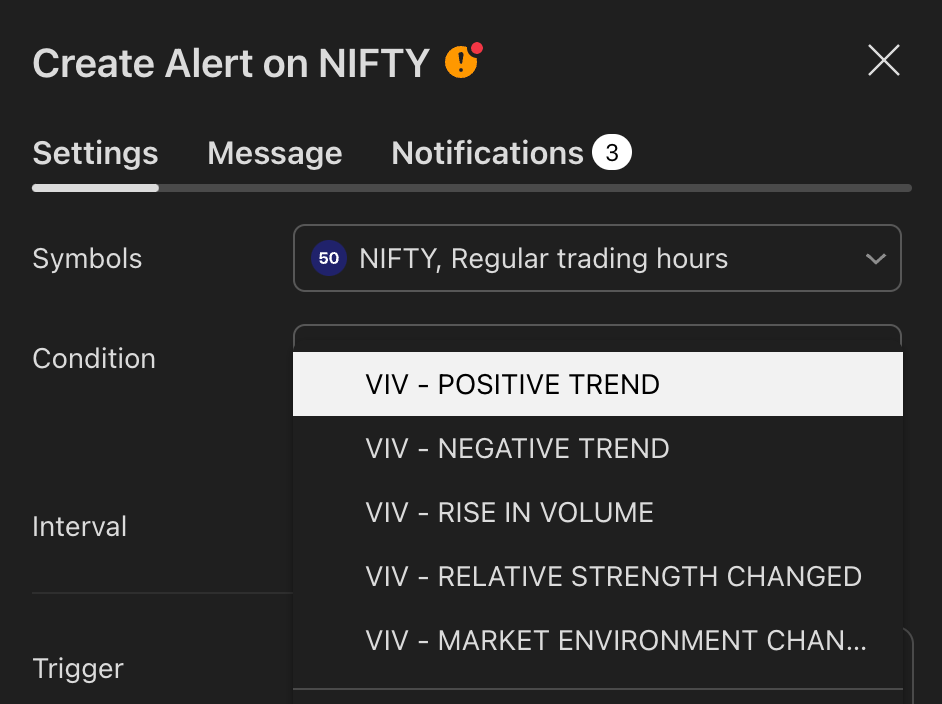Click the Notifications count badge showing 3
Viewport: 942px width, 704px height.
click(x=611, y=153)
